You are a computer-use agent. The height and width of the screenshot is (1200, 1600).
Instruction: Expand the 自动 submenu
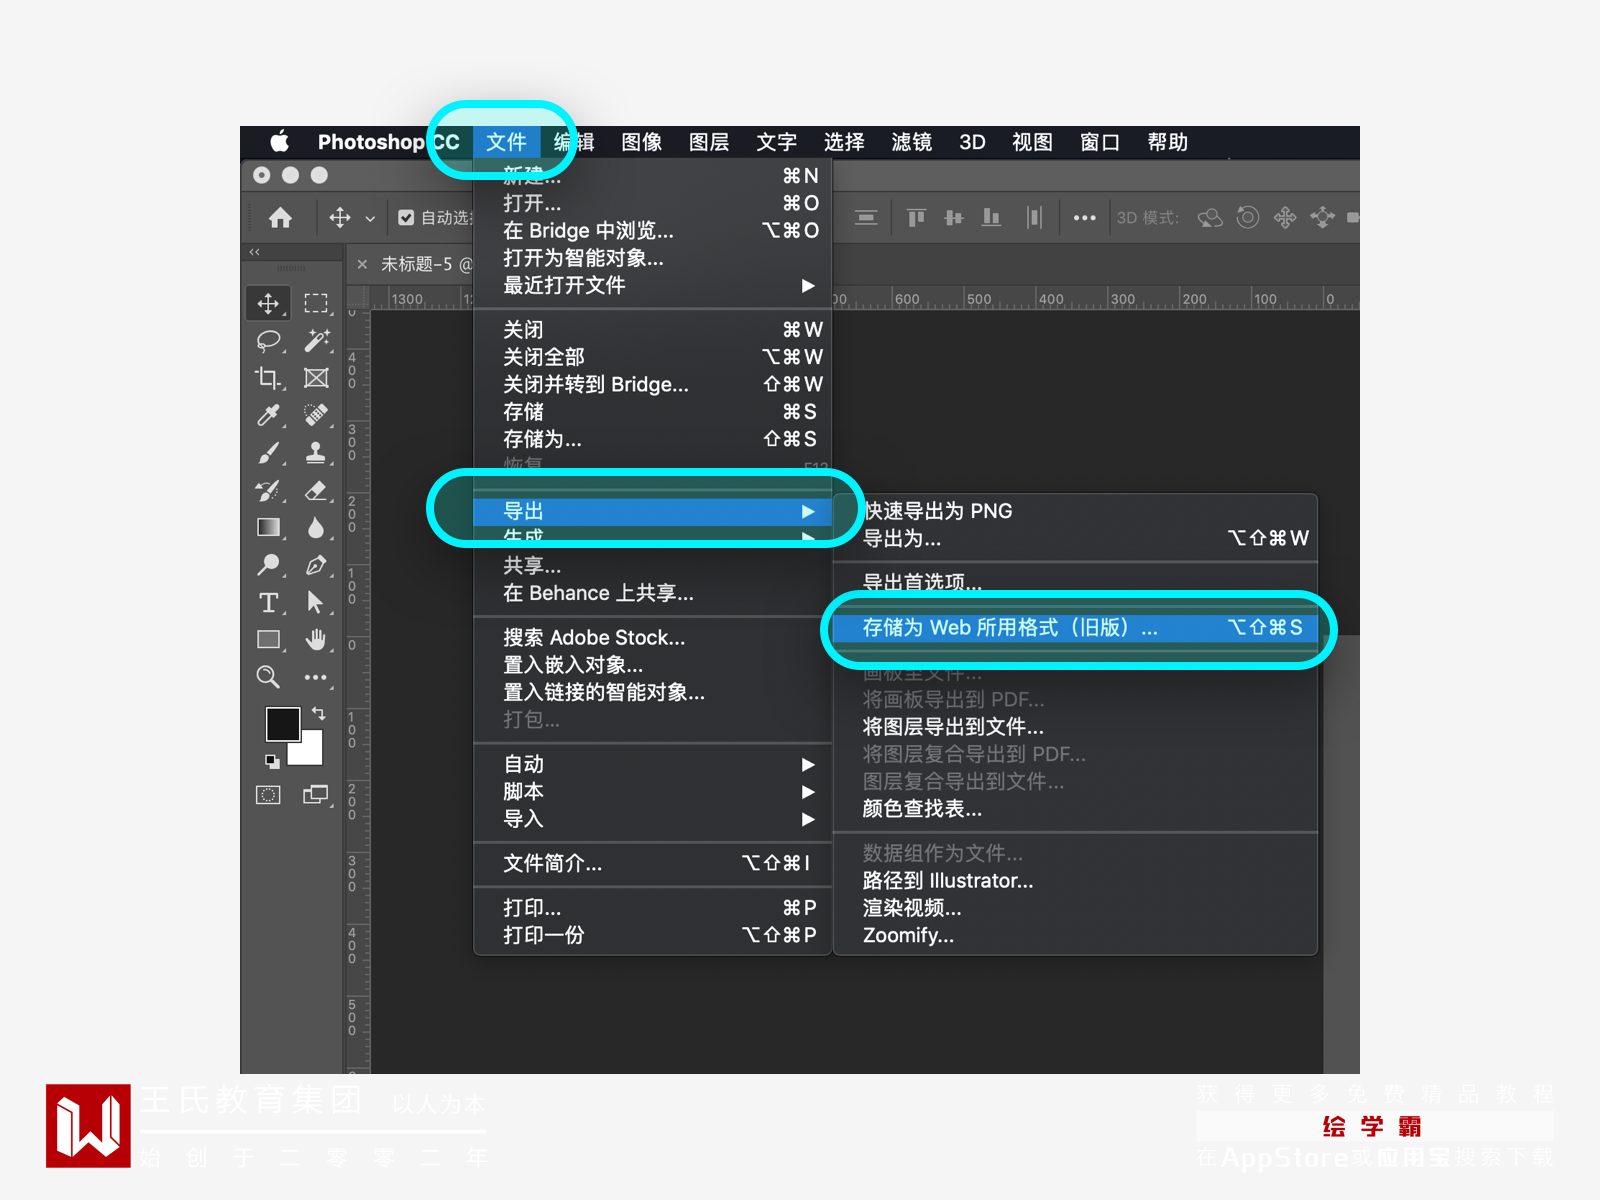(x=652, y=764)
